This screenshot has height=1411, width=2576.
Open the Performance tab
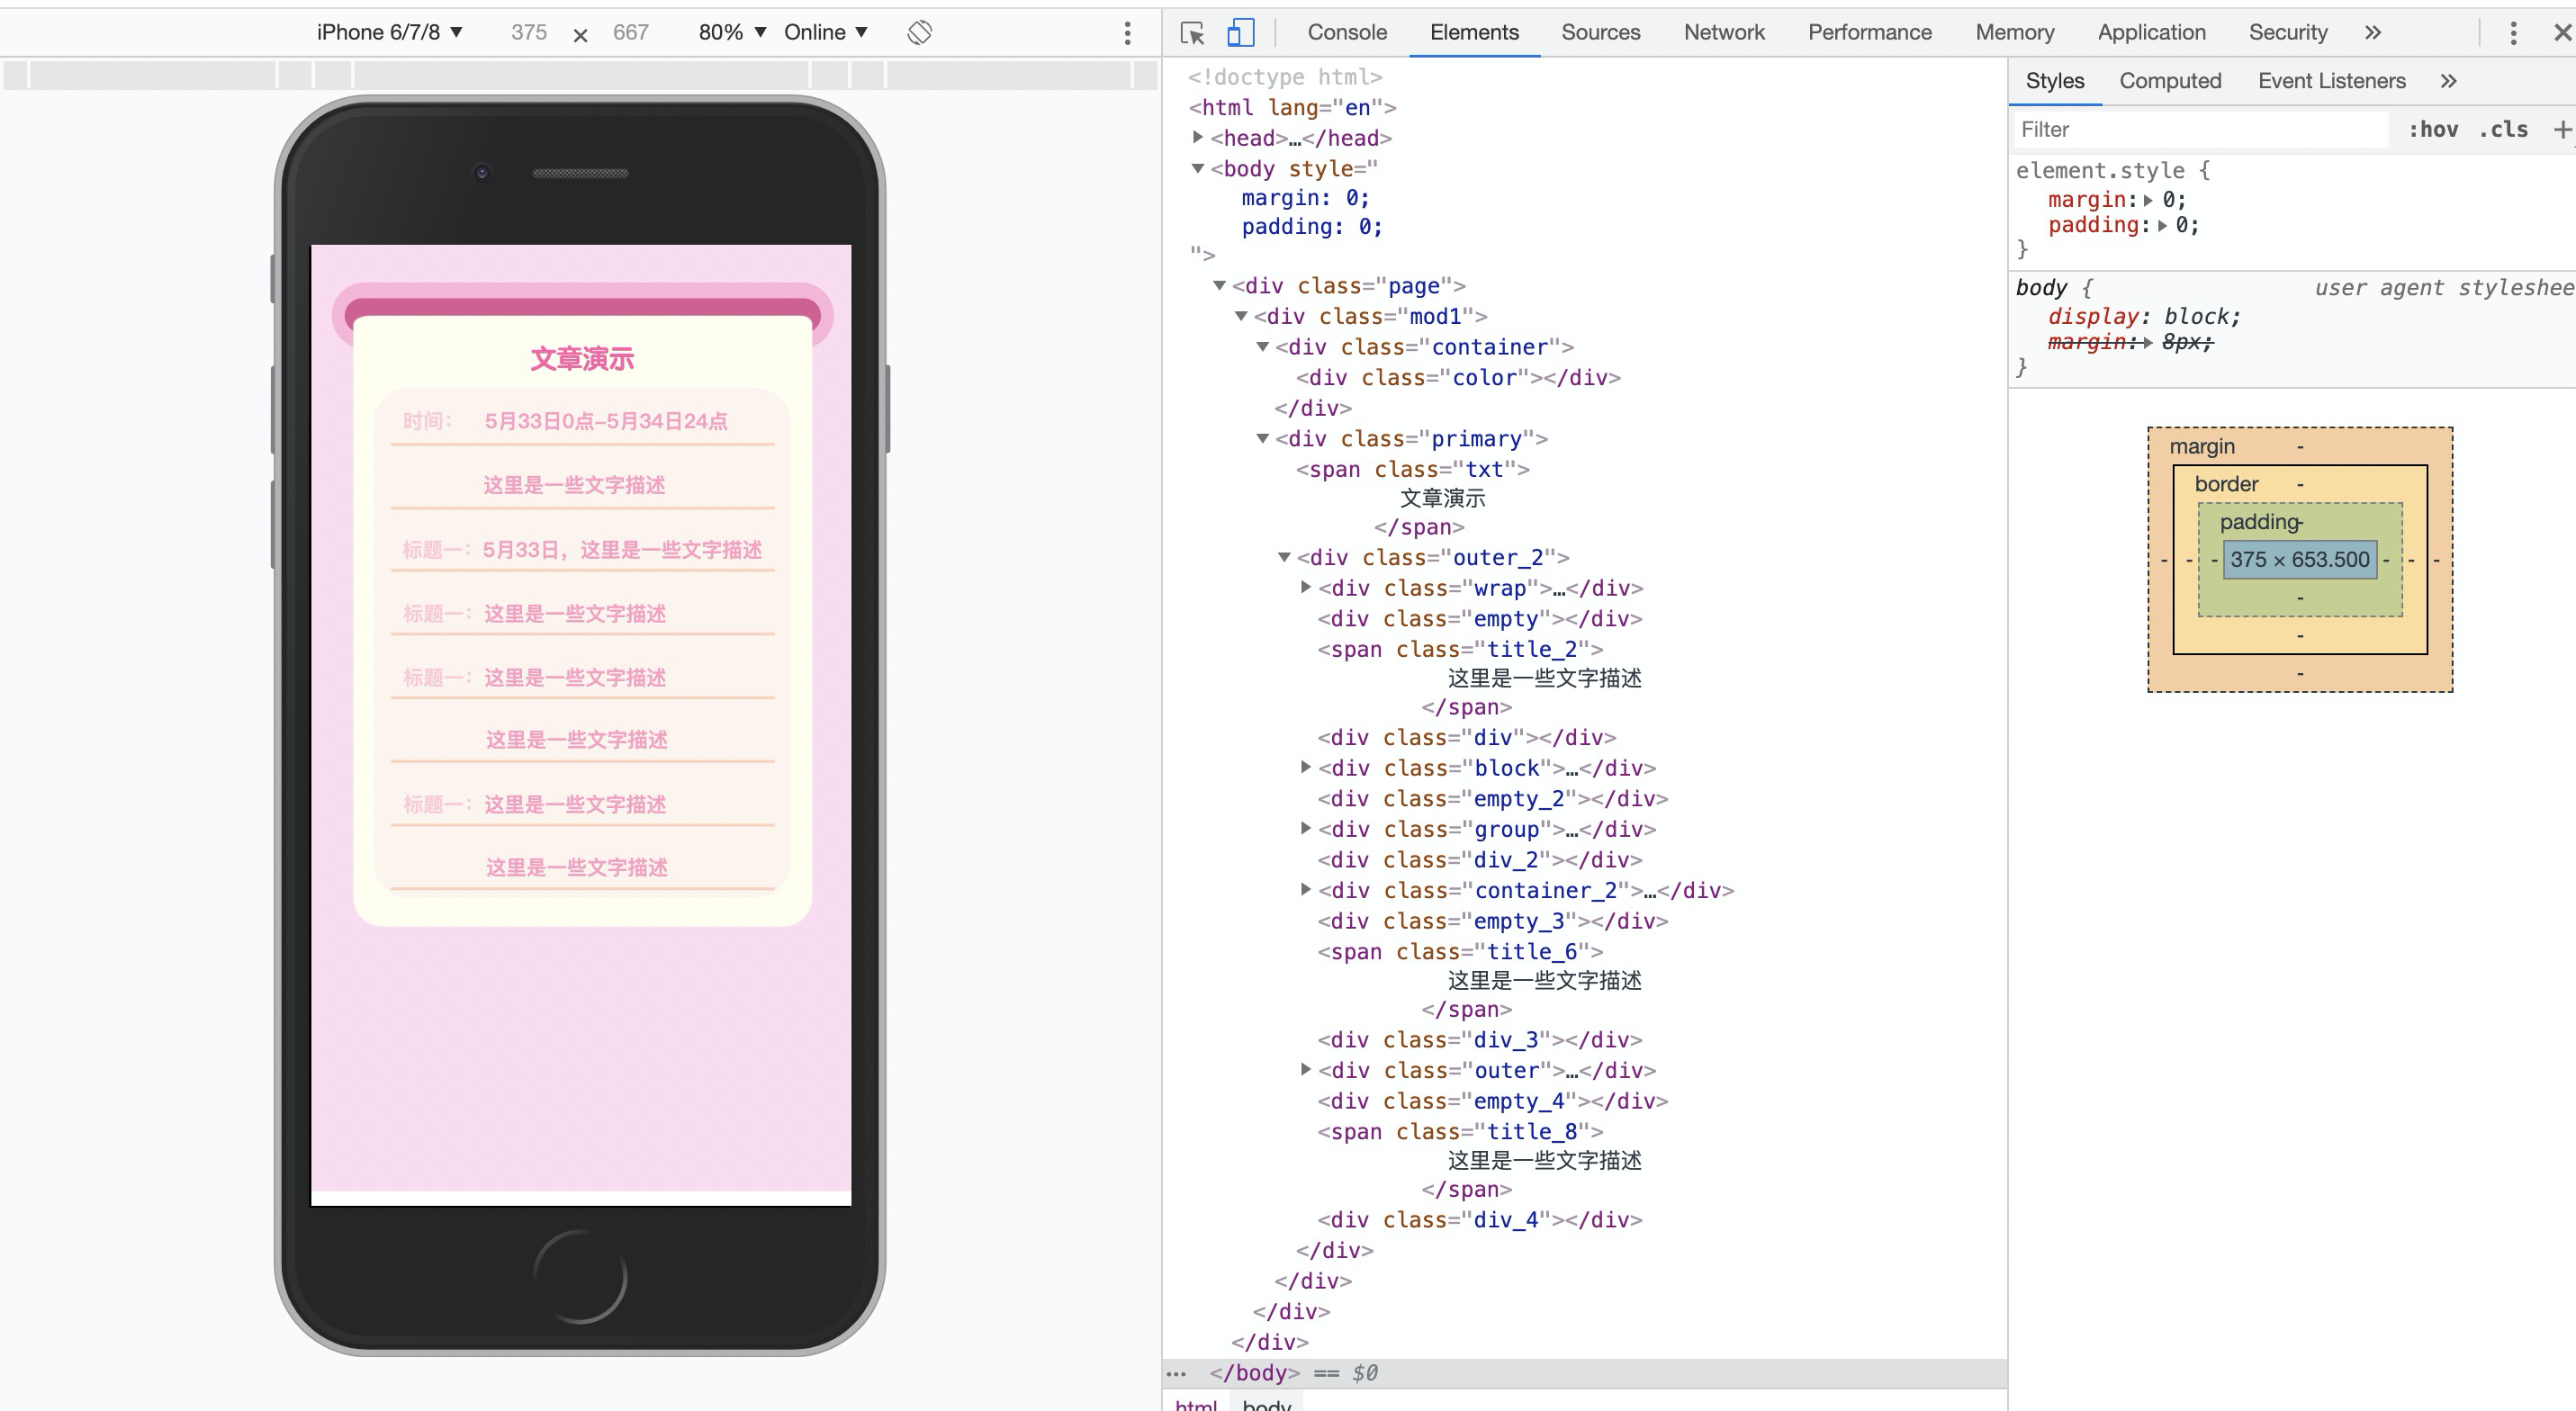[x=1870, y=32]
